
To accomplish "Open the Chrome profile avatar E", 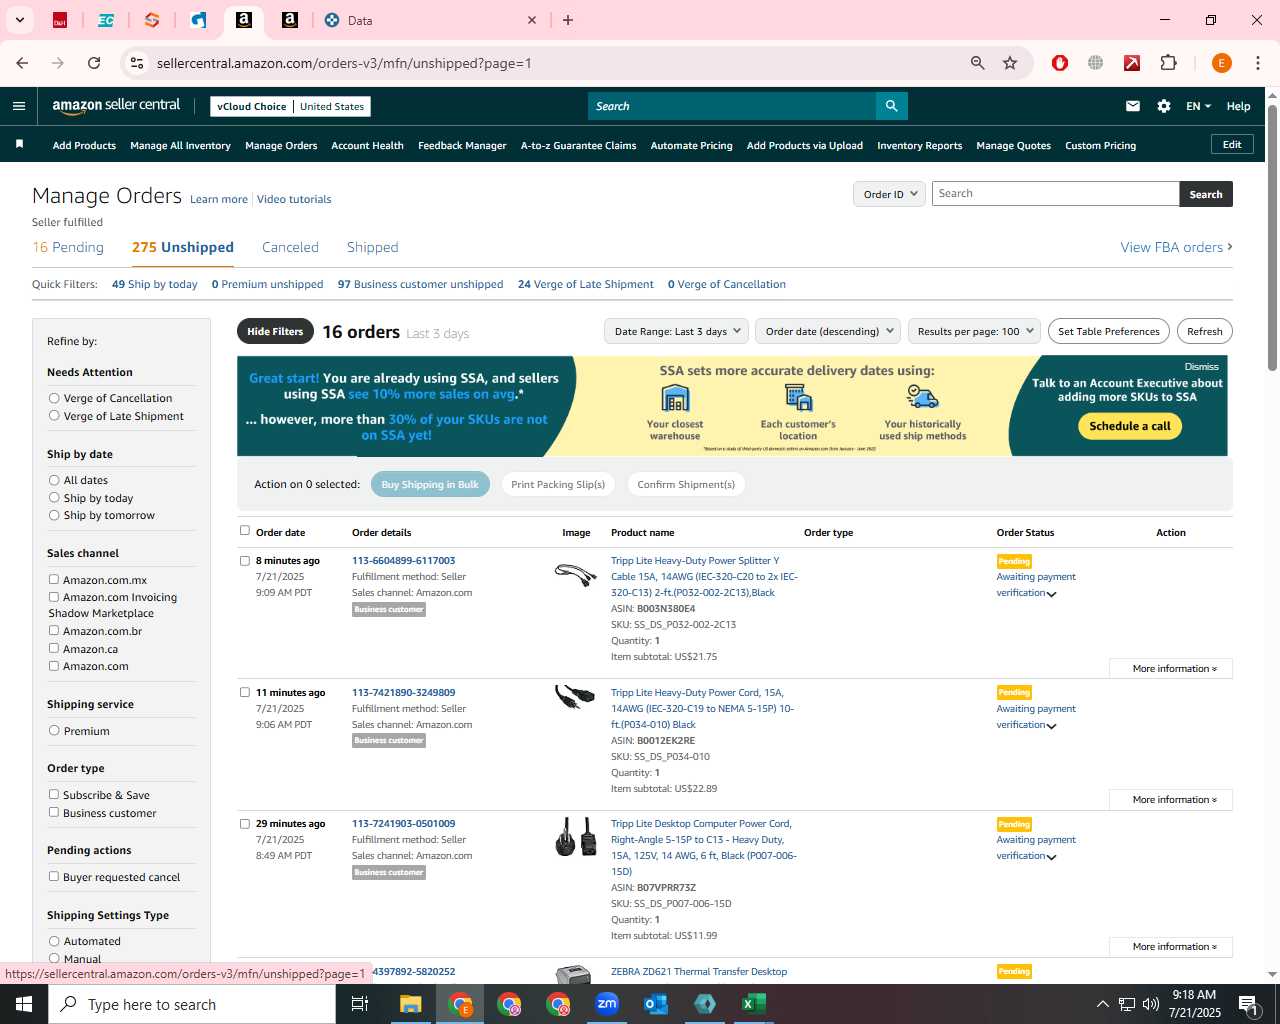I will (x=1221, y=63).
